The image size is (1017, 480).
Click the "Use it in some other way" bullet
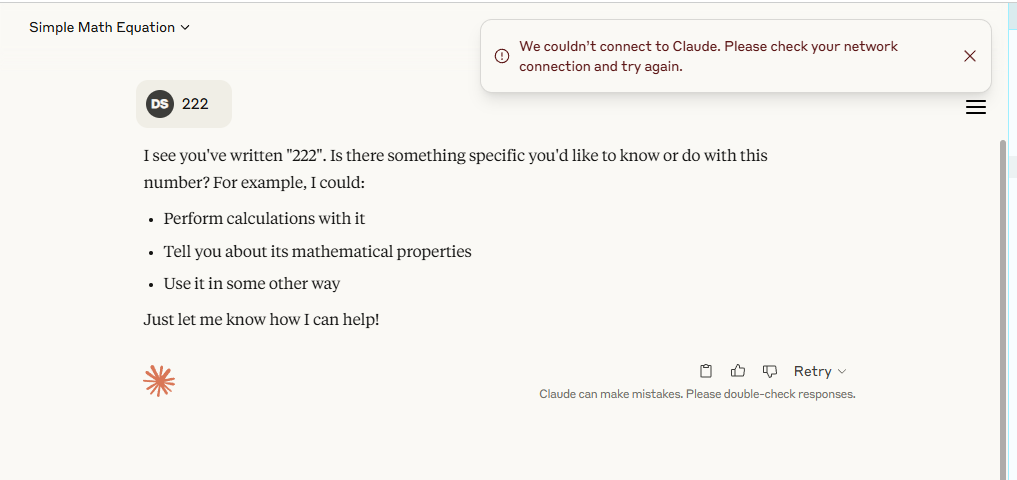252,283
